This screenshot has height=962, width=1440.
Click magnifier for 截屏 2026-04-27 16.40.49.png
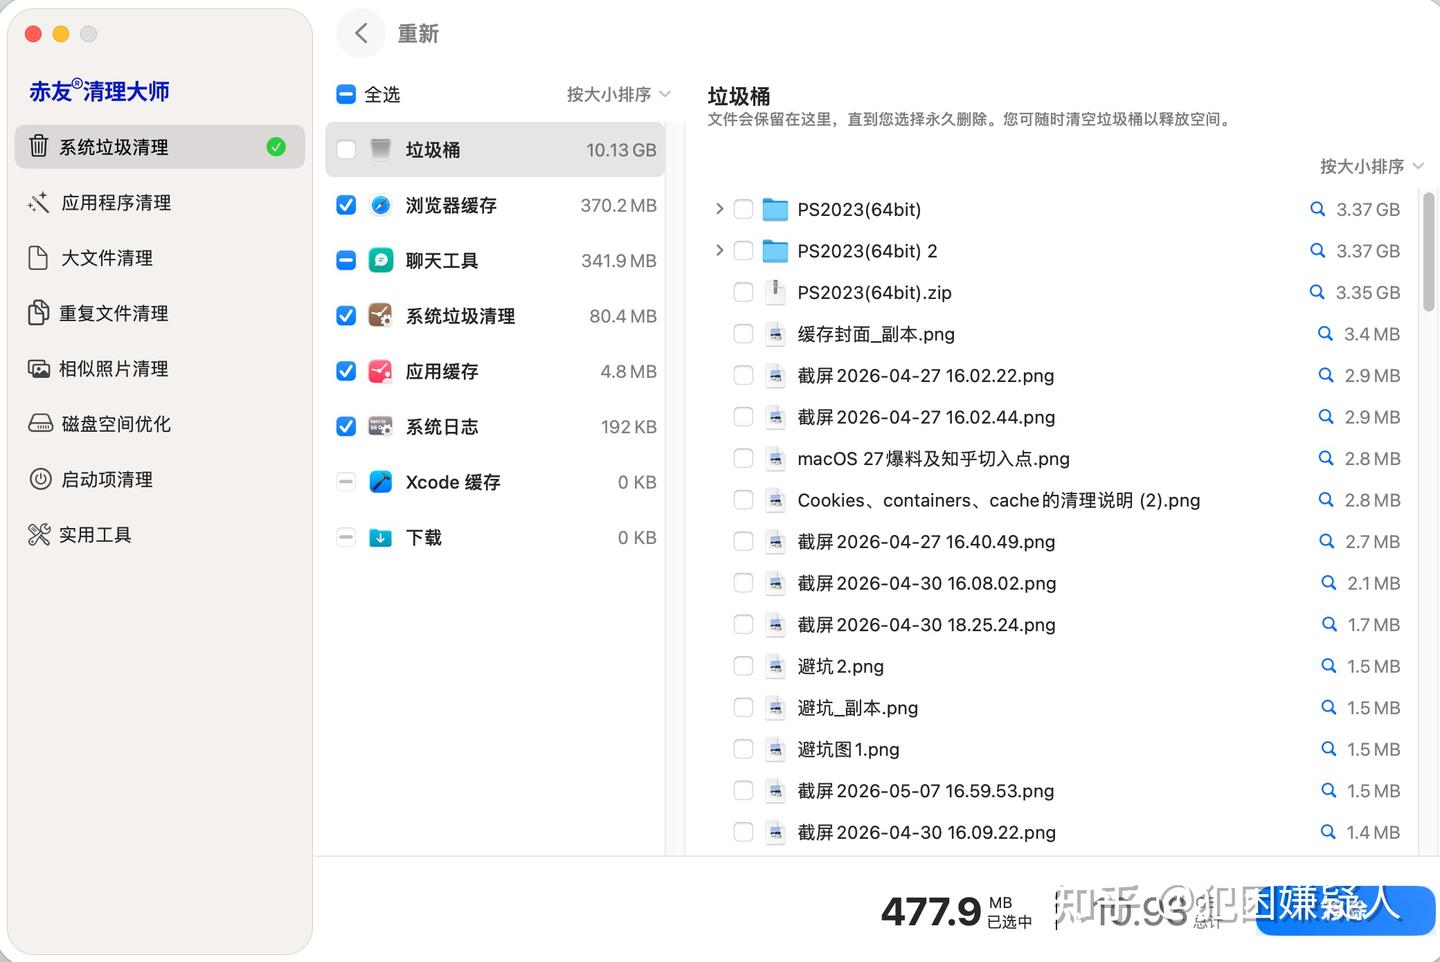point(1326,541)
